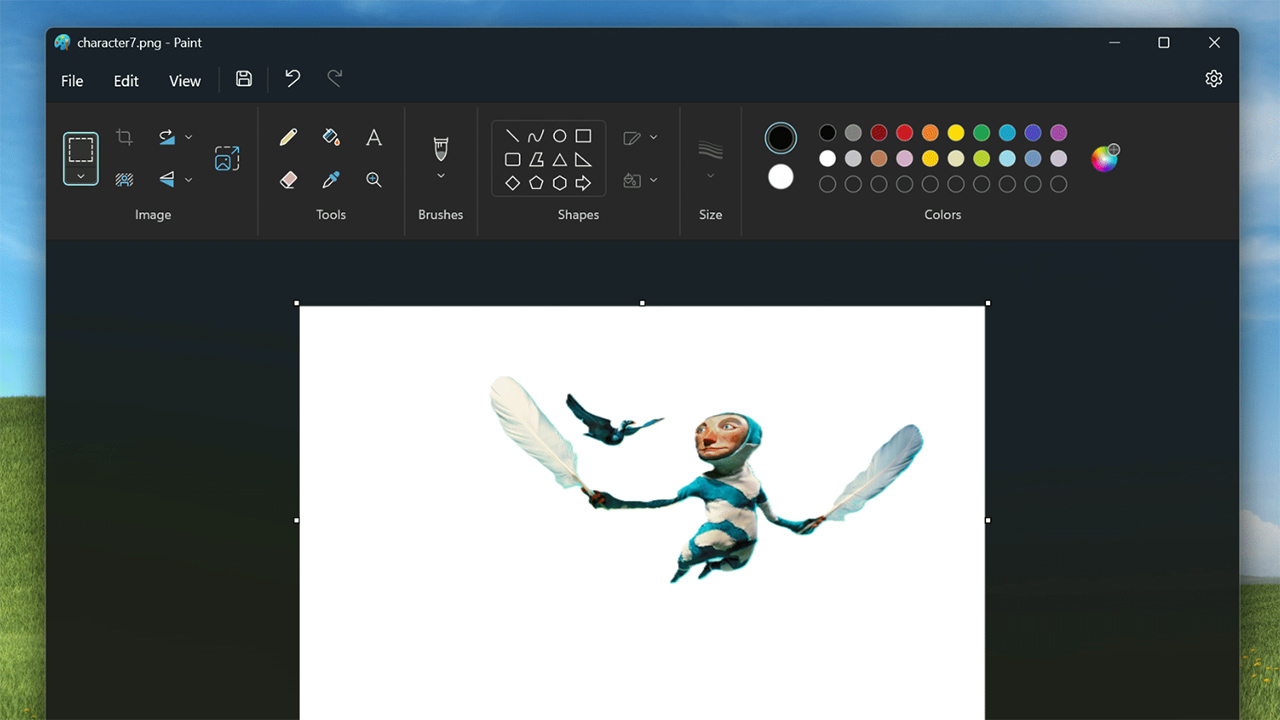1280x720 pixels.
Task: Select the Diamond shape
Action: [512, 183]
